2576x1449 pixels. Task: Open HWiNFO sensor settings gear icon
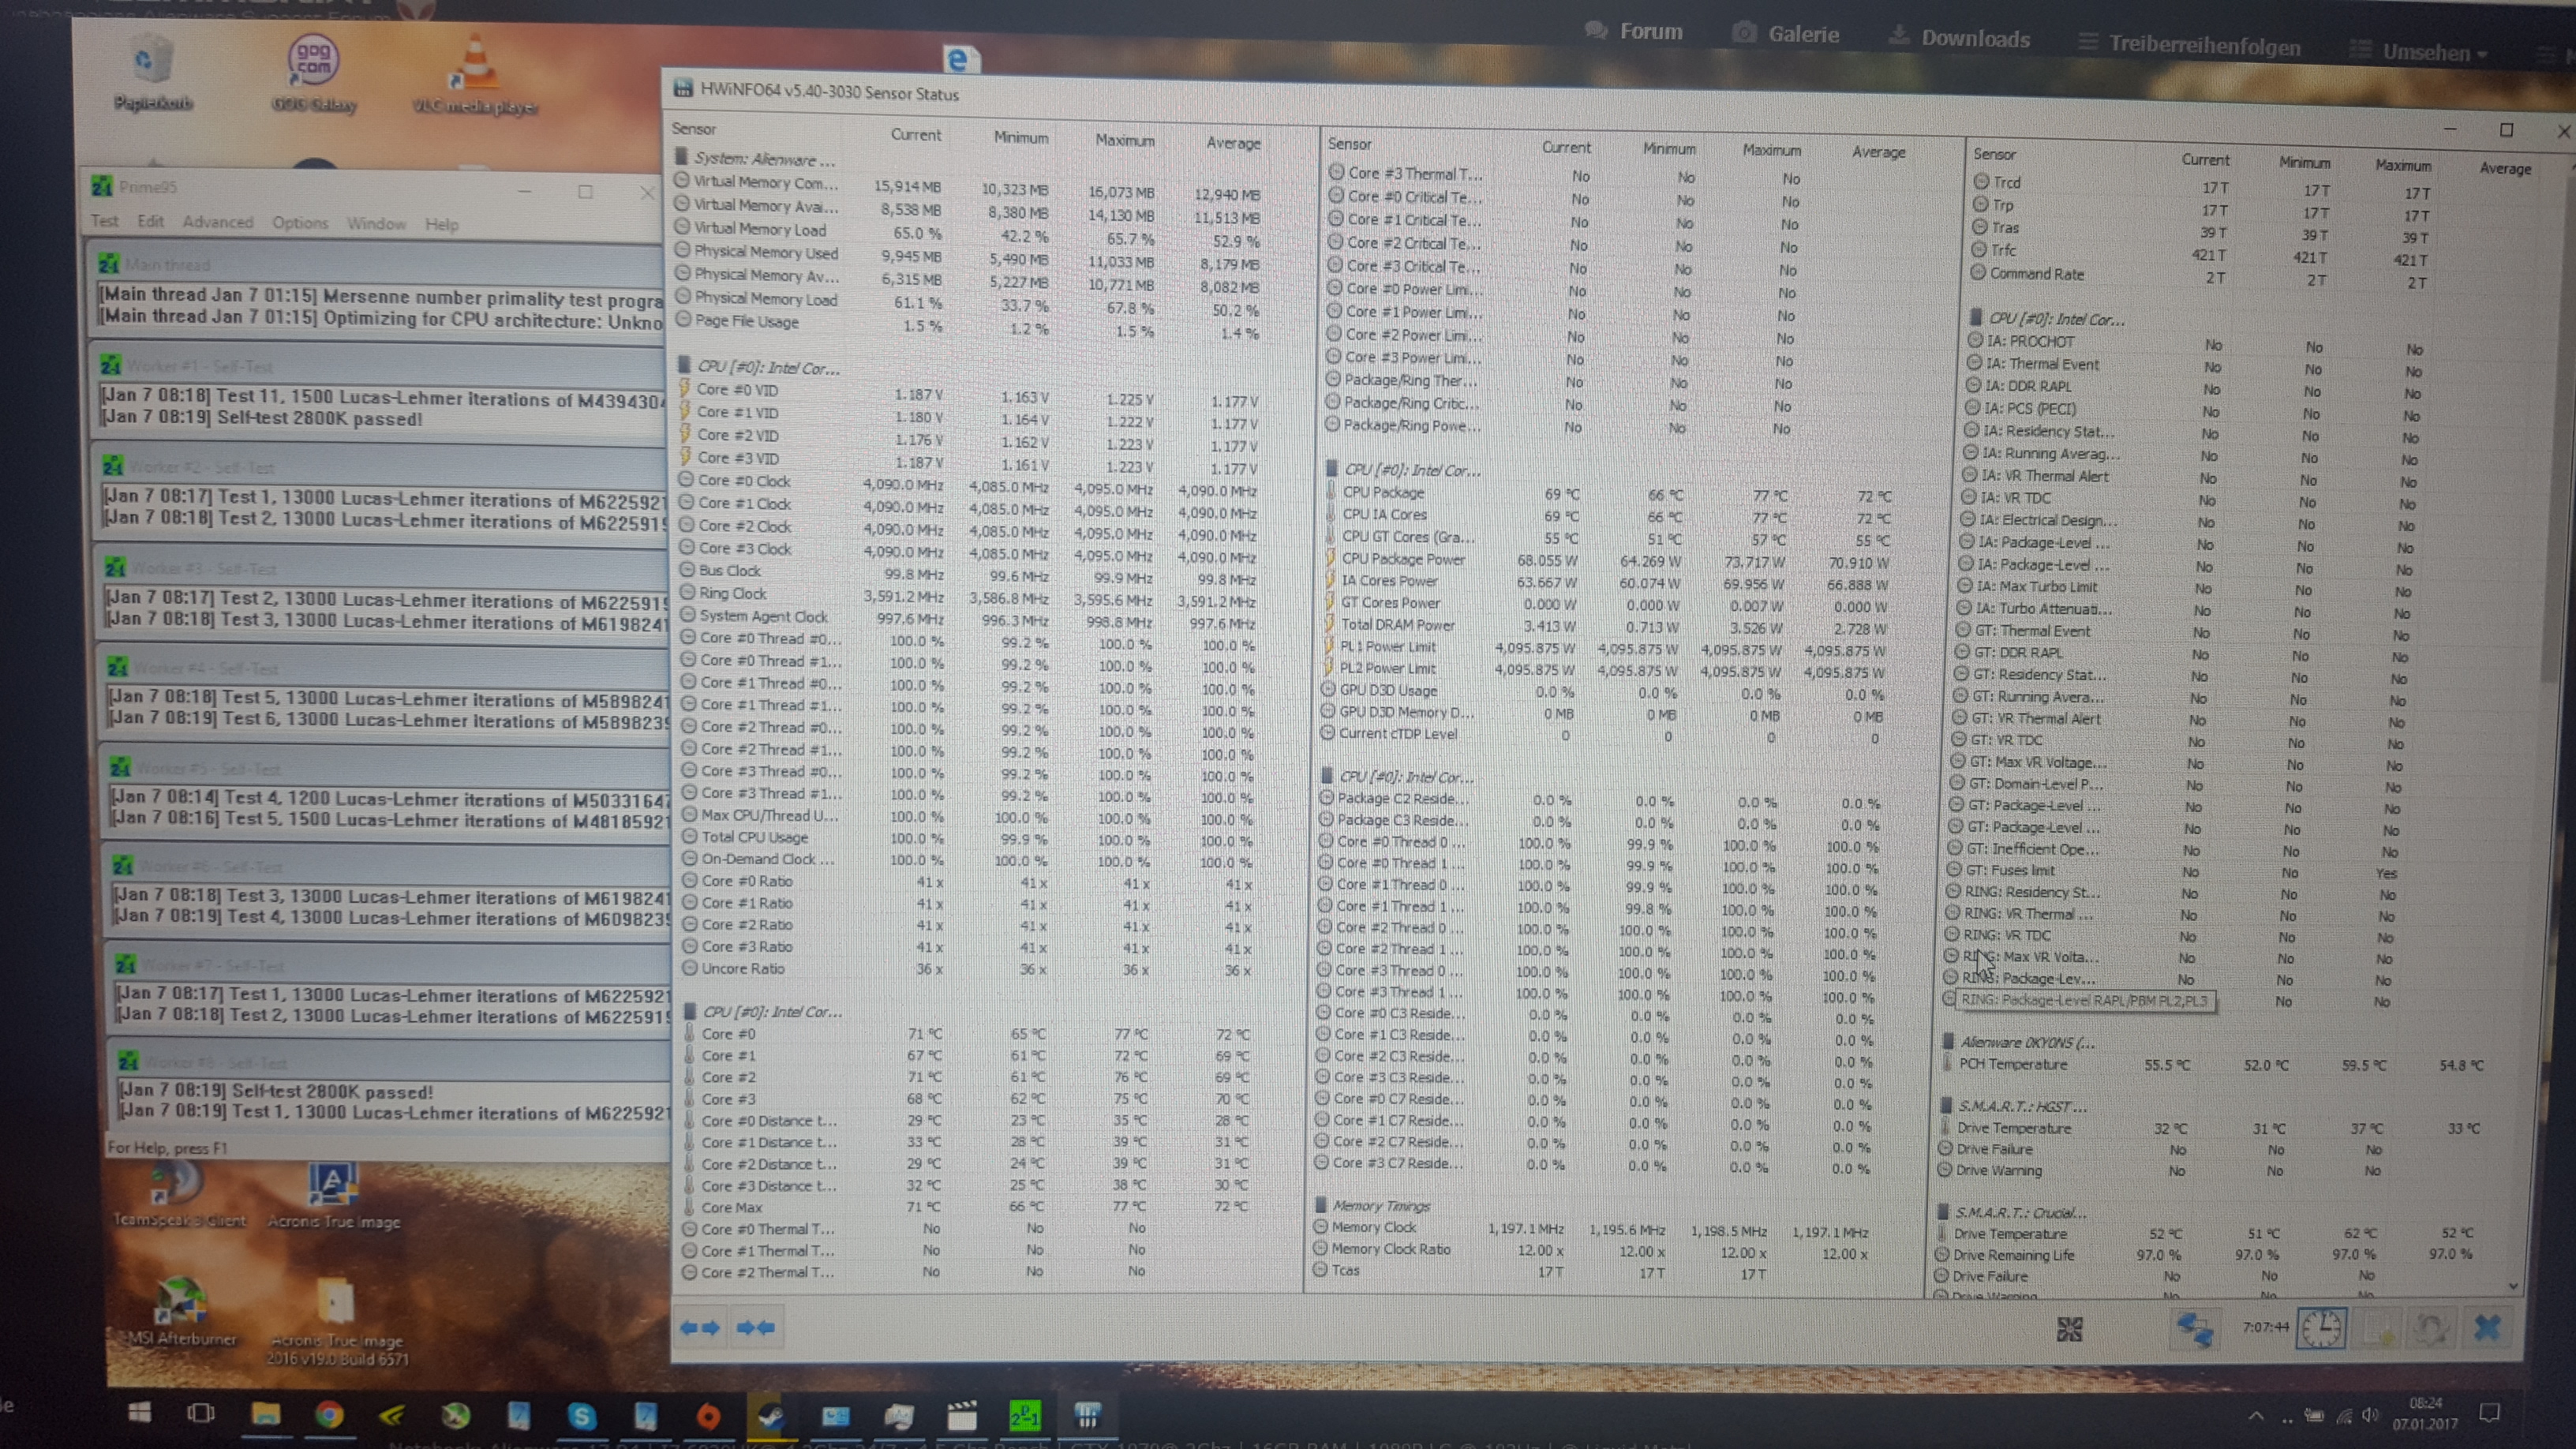(x=2430, y=1329)
